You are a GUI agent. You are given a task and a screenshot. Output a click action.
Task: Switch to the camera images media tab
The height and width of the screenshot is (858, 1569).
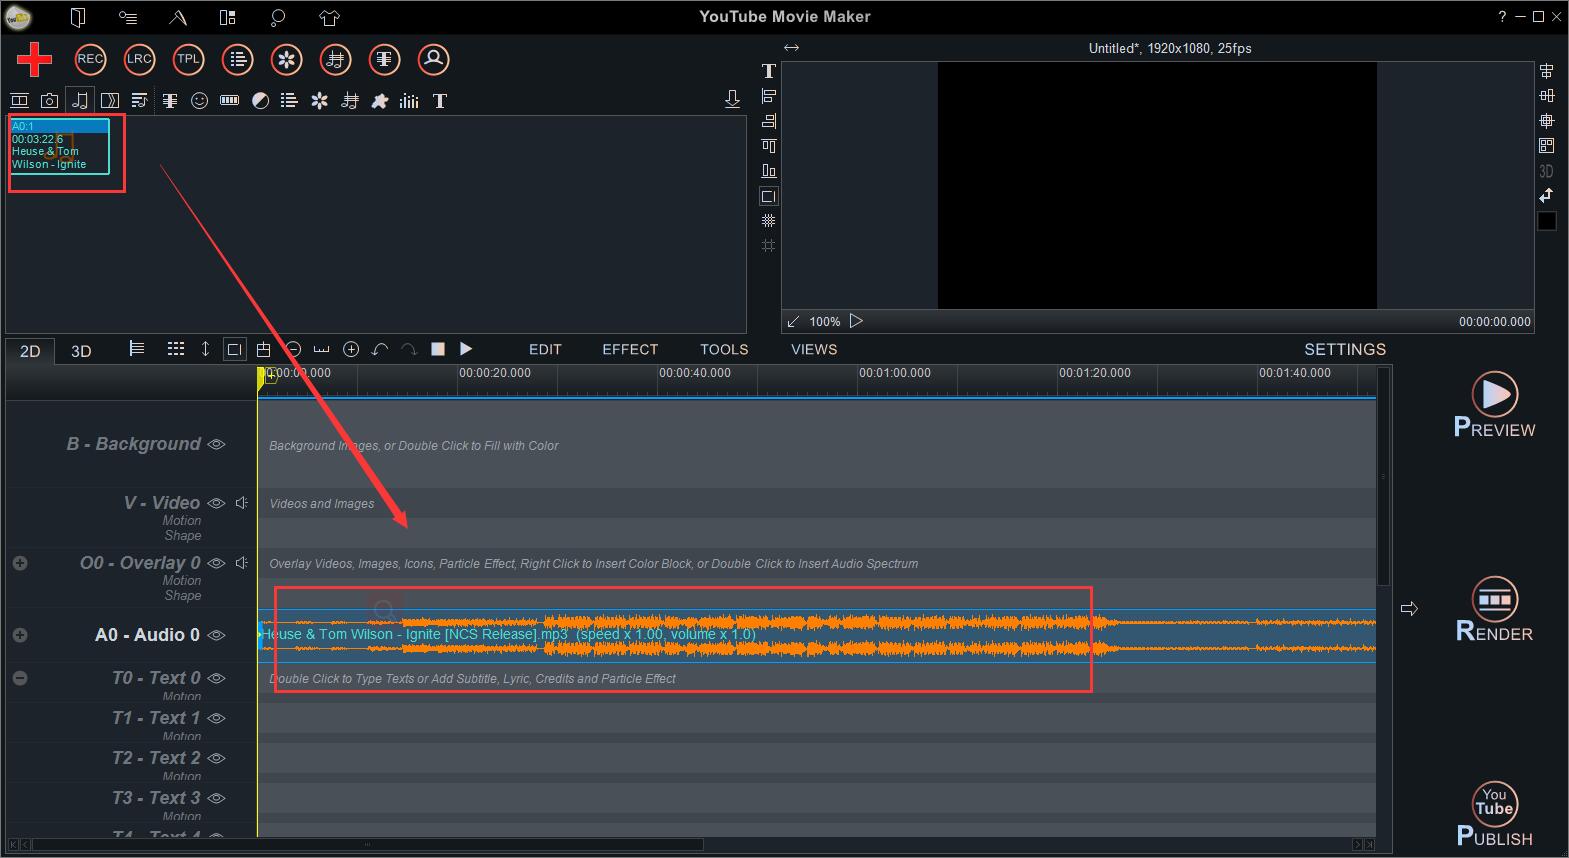pos(49,100)
